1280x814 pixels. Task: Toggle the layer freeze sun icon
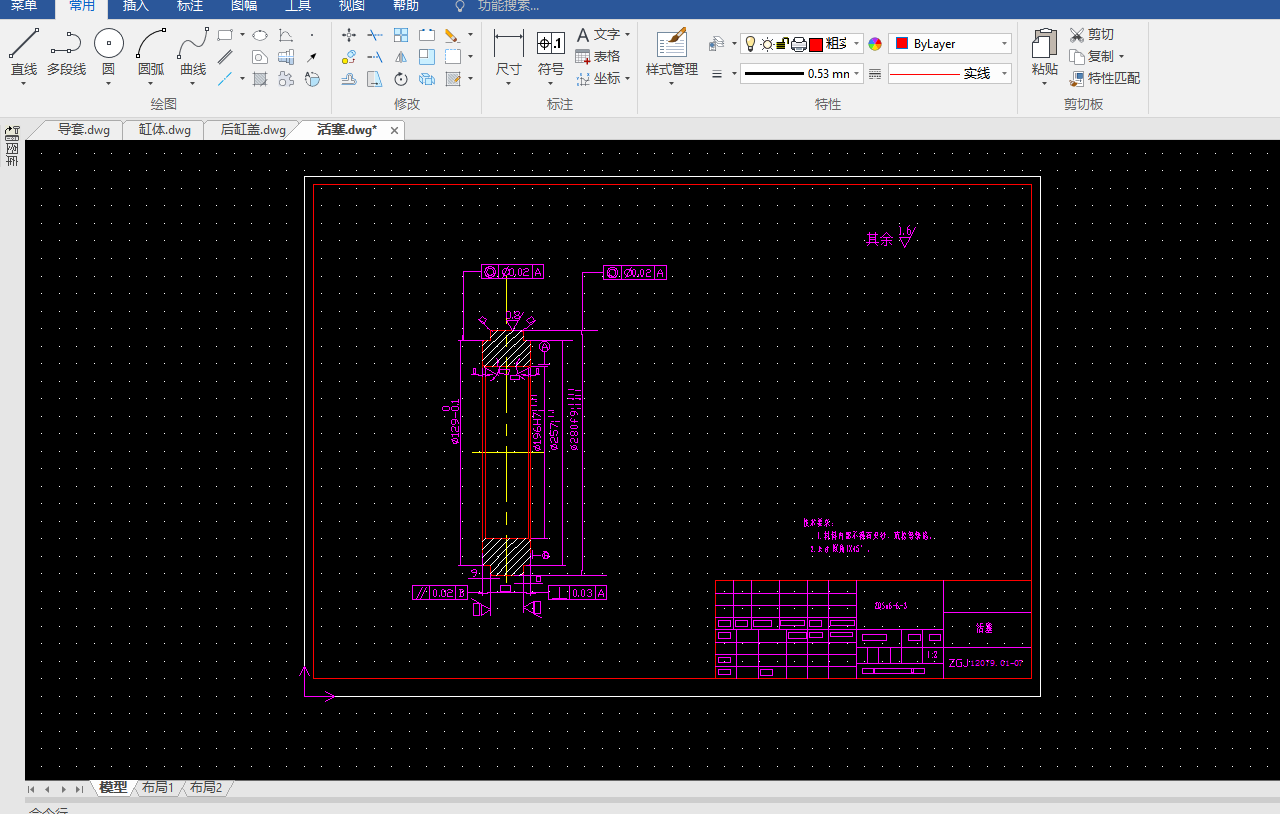tap(767, 44)
